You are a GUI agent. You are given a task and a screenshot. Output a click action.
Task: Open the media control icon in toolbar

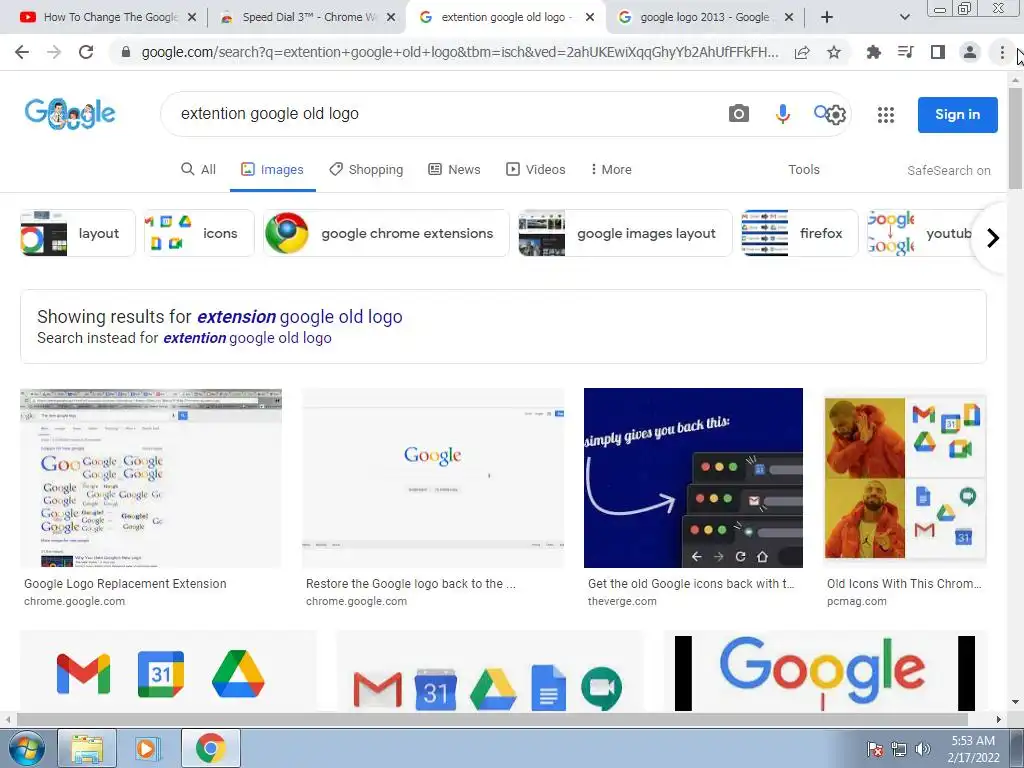[905, 52]
